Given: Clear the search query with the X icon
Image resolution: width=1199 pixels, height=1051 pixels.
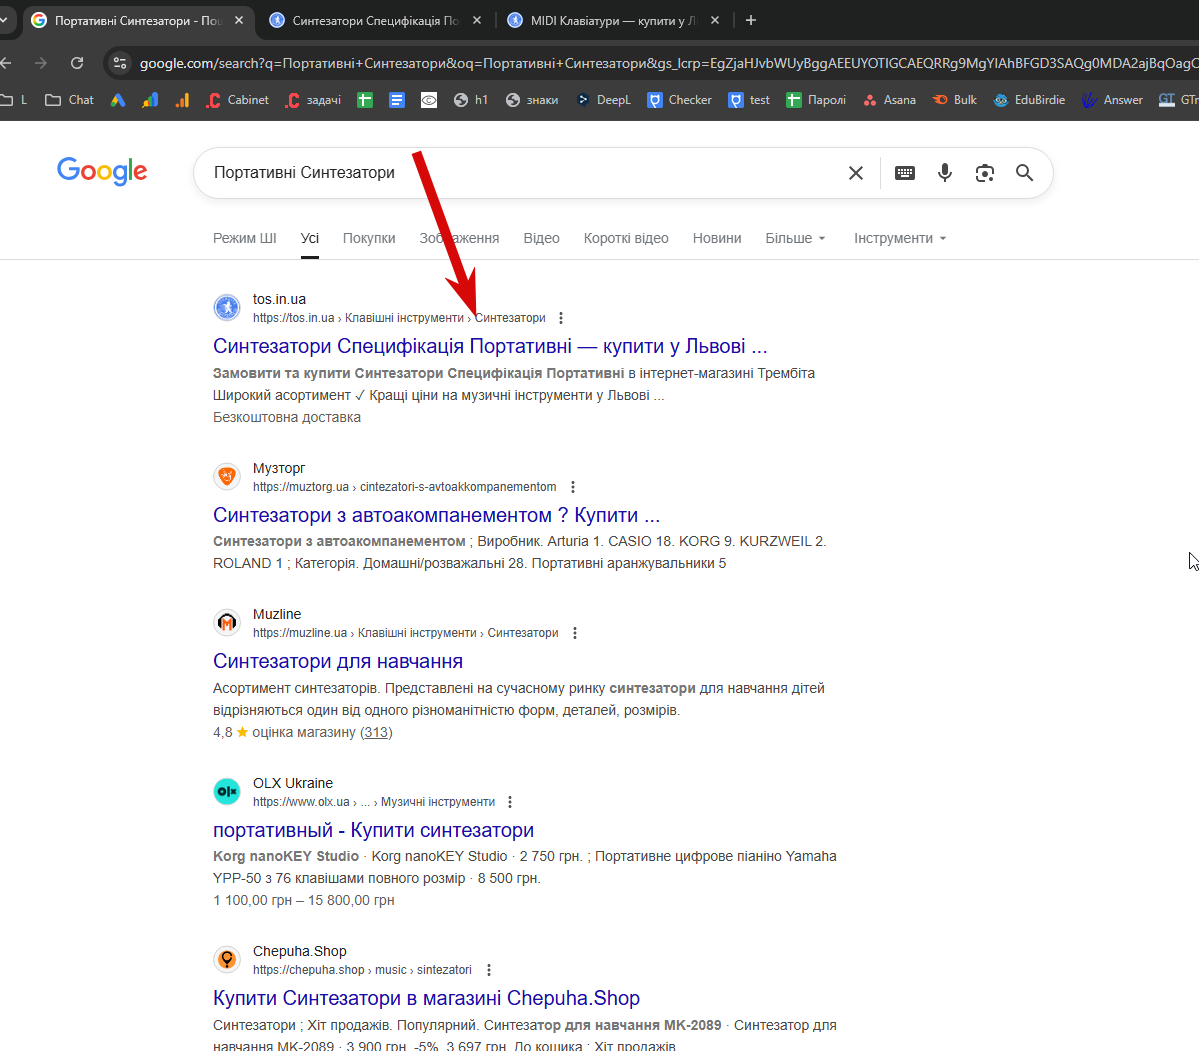Looking at the screenshot, I should click(x=856, y=173).
